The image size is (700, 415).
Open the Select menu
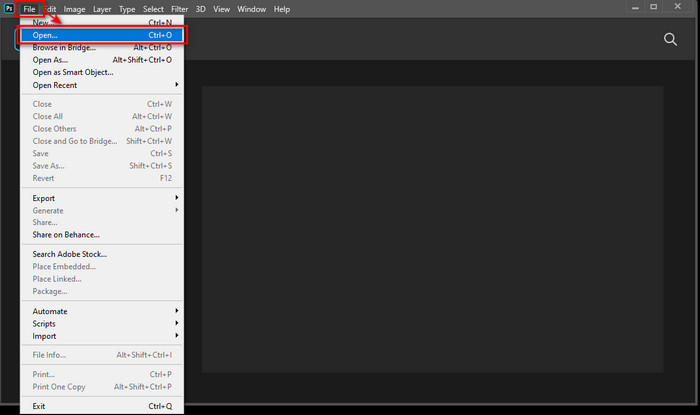pyautogui.click(x=153, y=9)
